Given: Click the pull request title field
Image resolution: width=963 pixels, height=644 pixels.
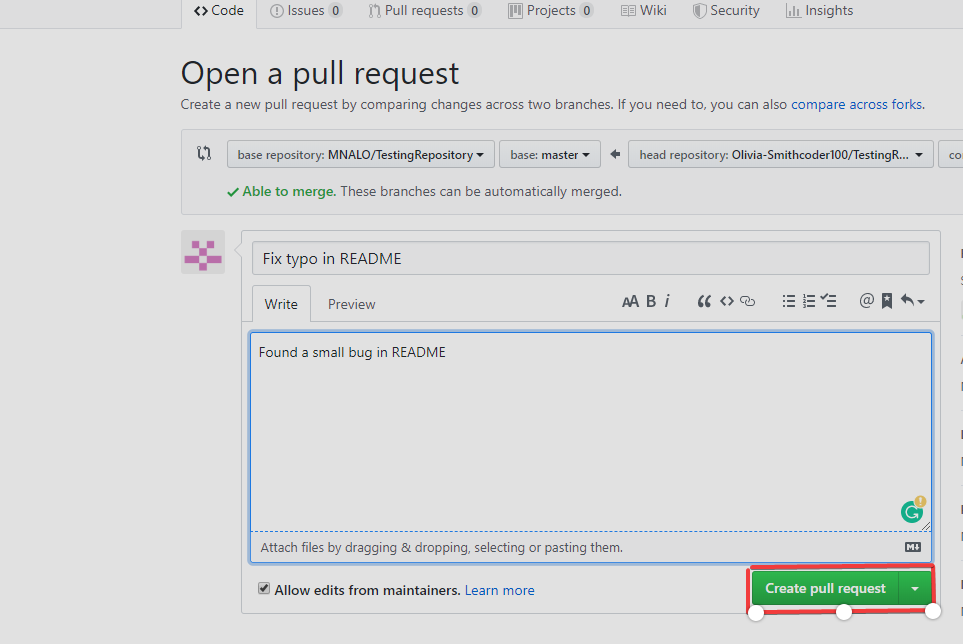Looking at the screenshot, I should coord(590,258).
